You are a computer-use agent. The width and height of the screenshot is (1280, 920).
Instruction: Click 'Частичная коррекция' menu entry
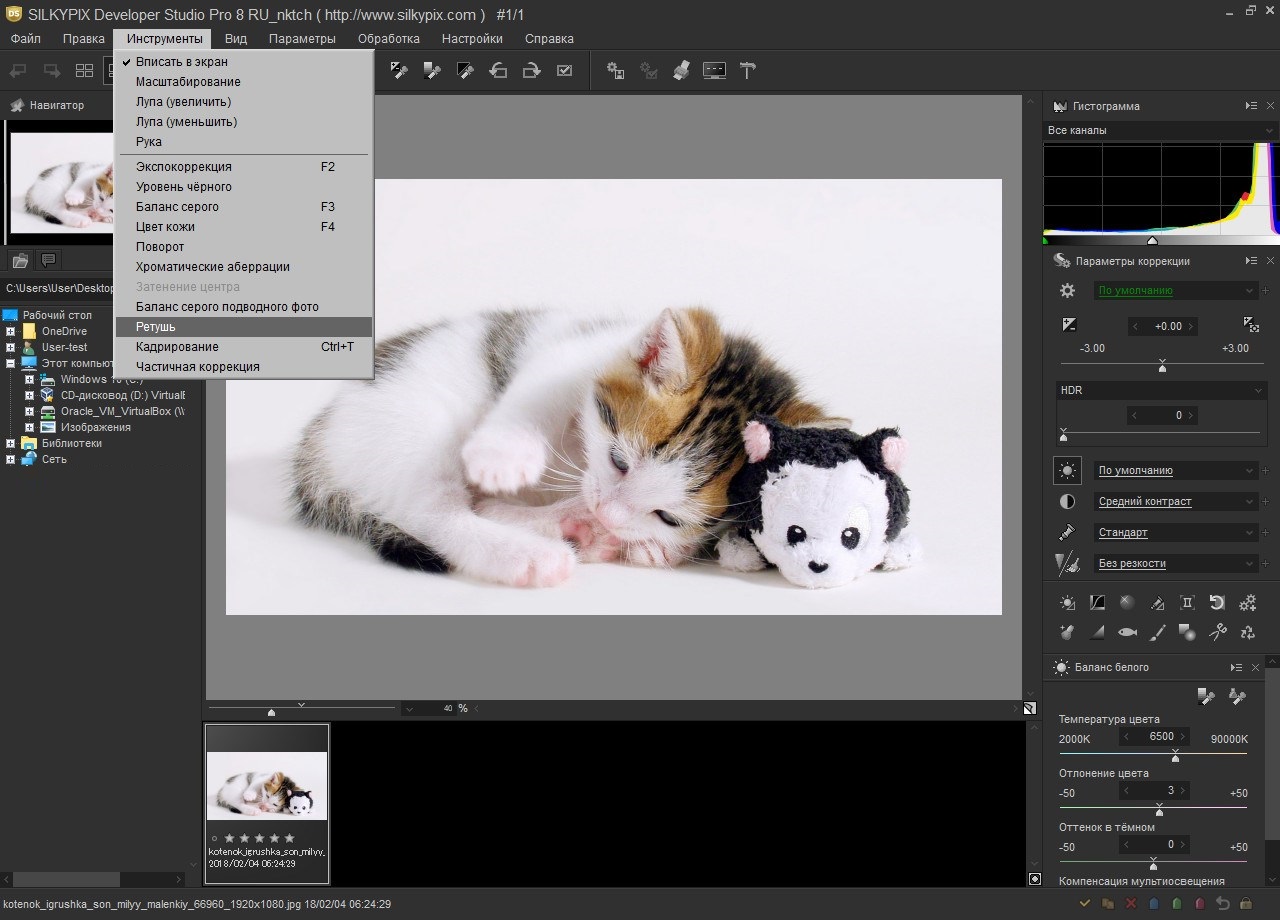[x=197, y=367]
